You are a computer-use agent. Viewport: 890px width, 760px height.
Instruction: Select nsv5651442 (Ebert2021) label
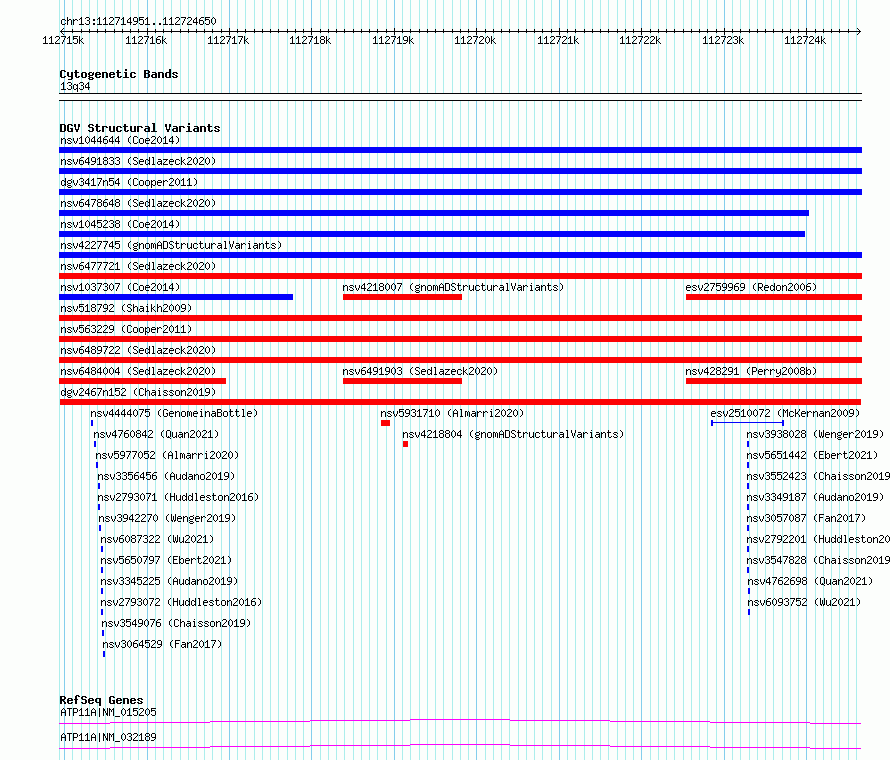(x=812, y=455)
